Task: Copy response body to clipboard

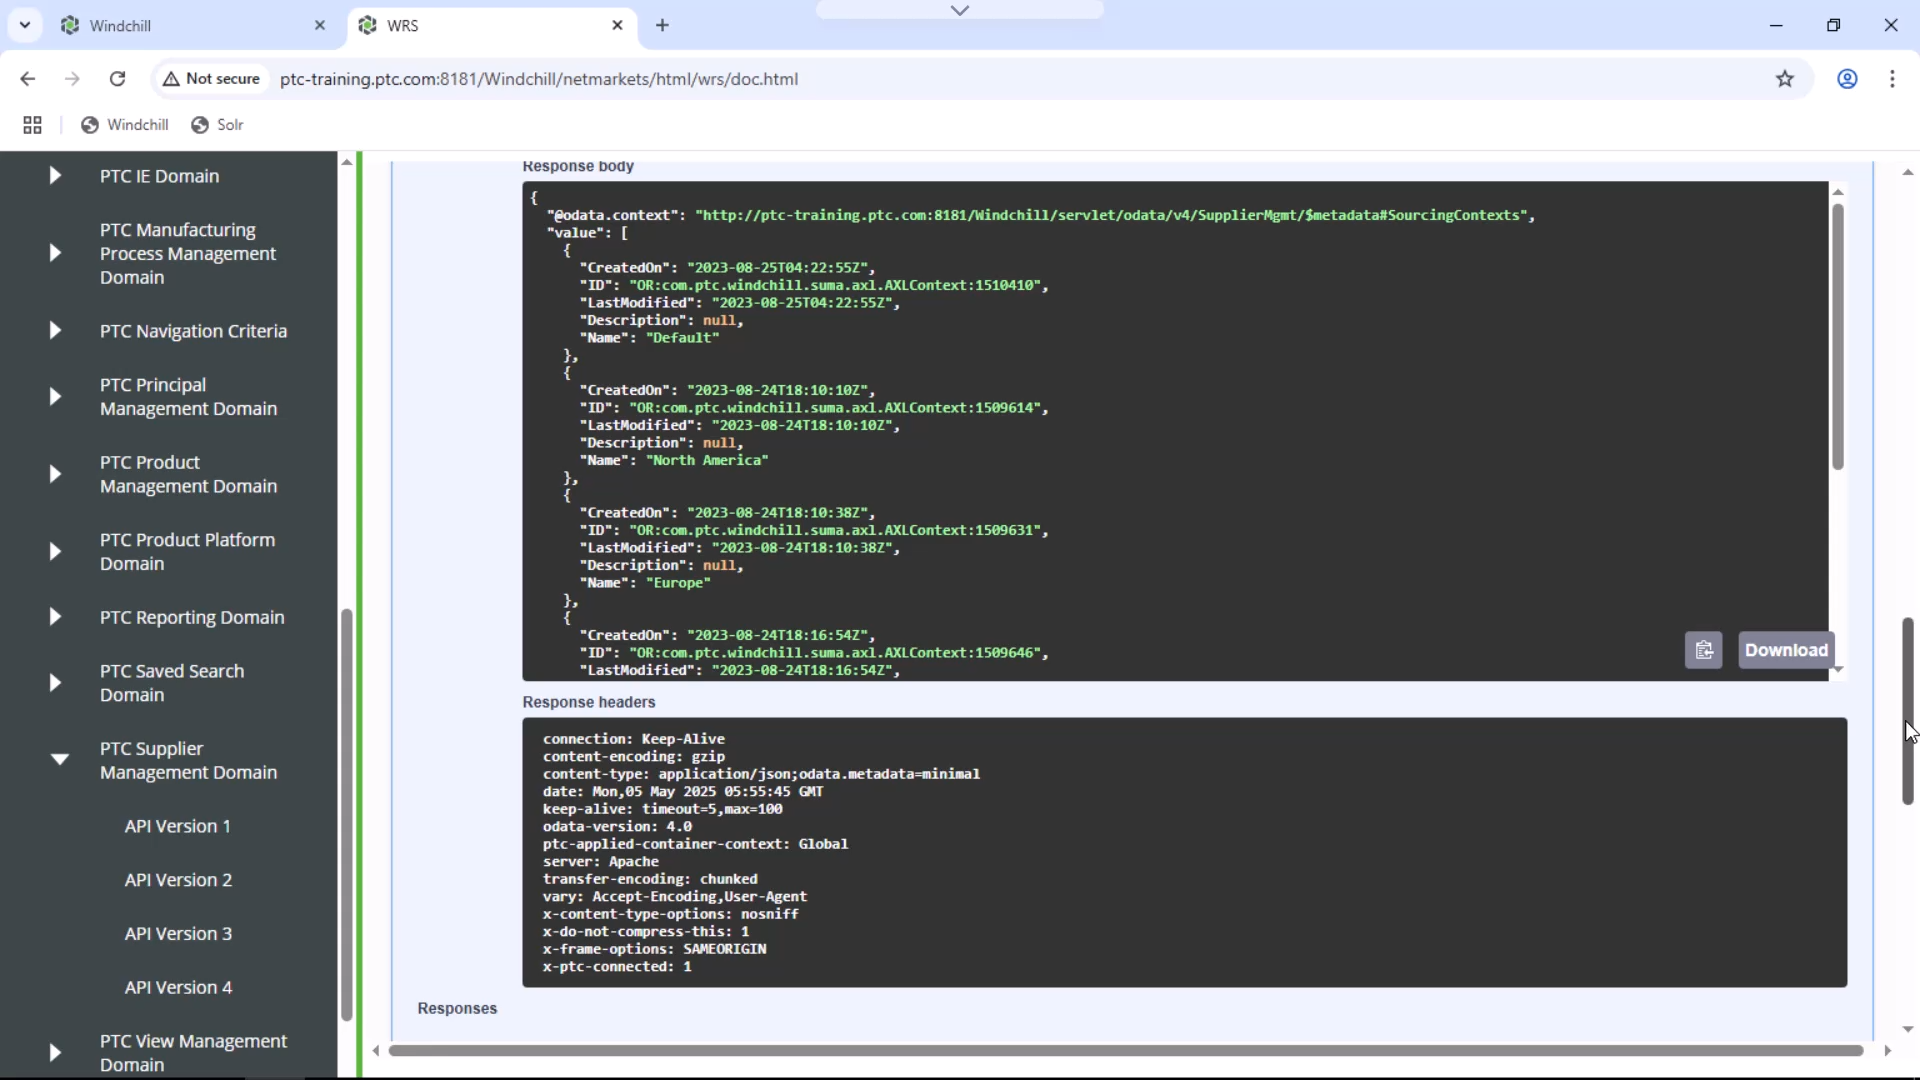Action: pyautogui.click(x=1705, y=650)
